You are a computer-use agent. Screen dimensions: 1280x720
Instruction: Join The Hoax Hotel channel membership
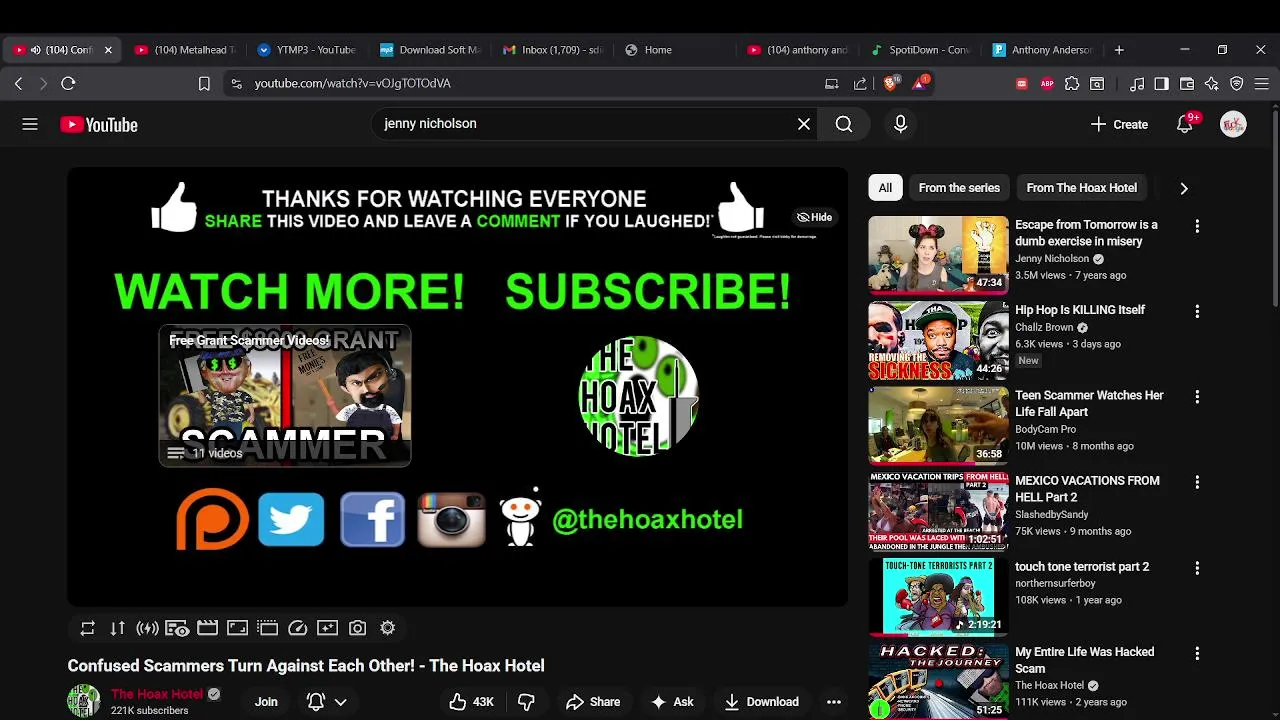266,702
